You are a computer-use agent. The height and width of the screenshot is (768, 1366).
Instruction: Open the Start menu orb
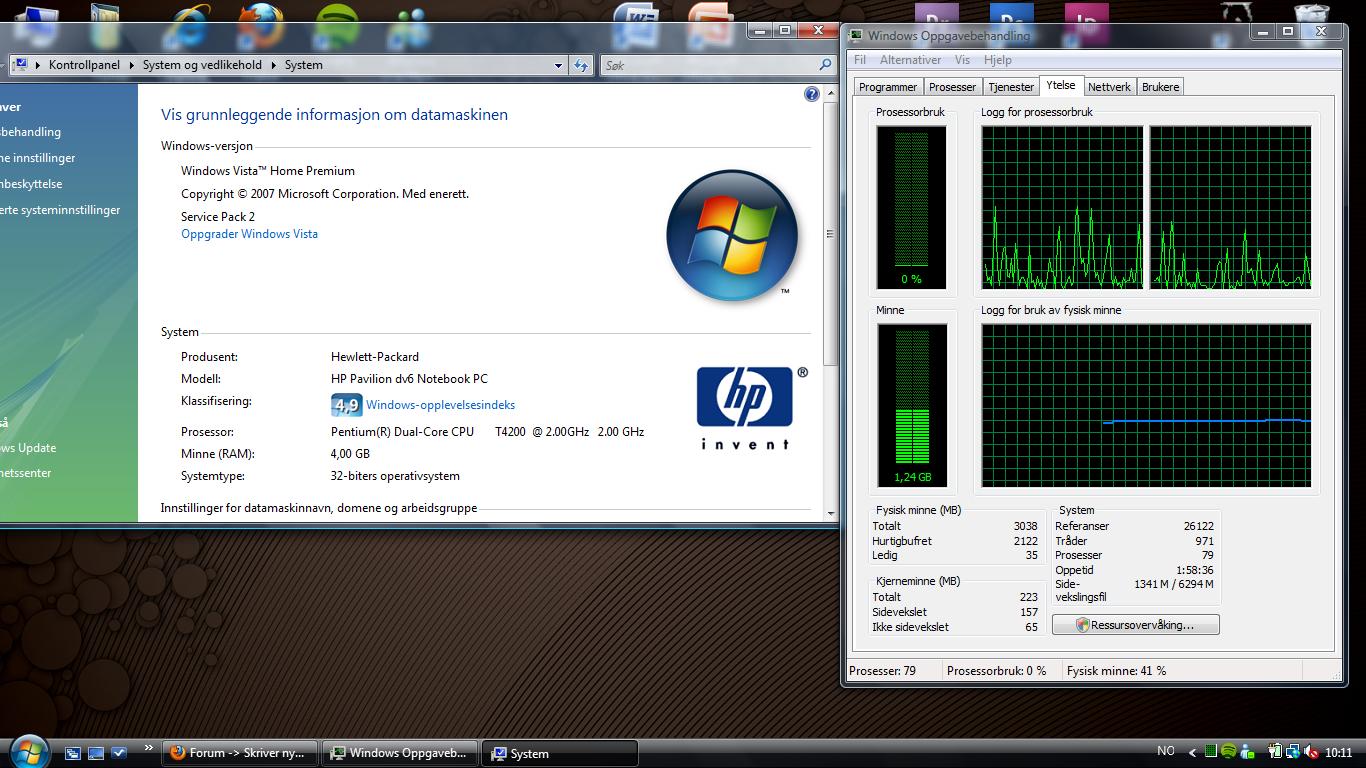[28, 751]
